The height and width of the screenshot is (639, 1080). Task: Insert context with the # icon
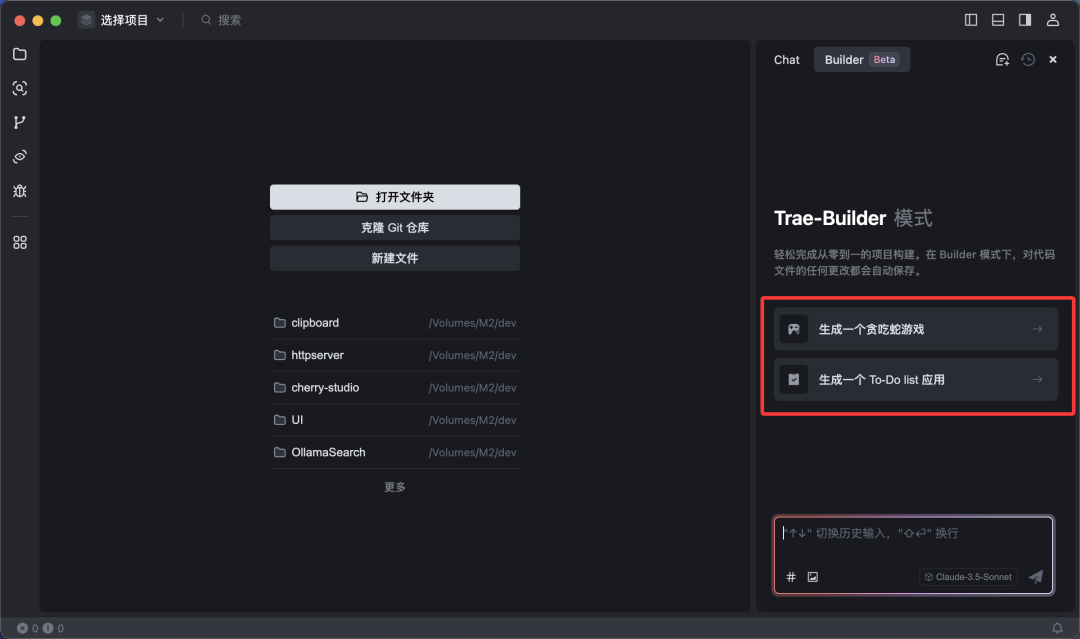[791, 577]
